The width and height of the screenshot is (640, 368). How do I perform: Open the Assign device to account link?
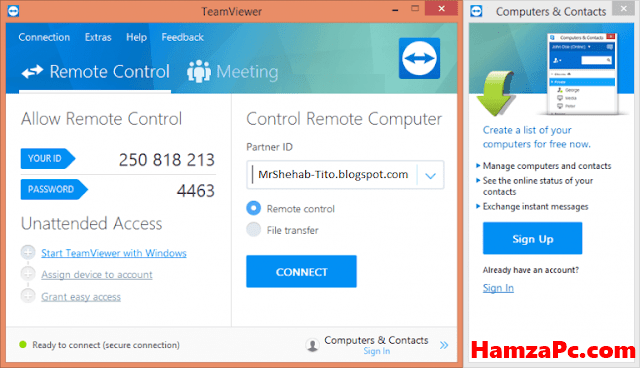coord(97,275)
